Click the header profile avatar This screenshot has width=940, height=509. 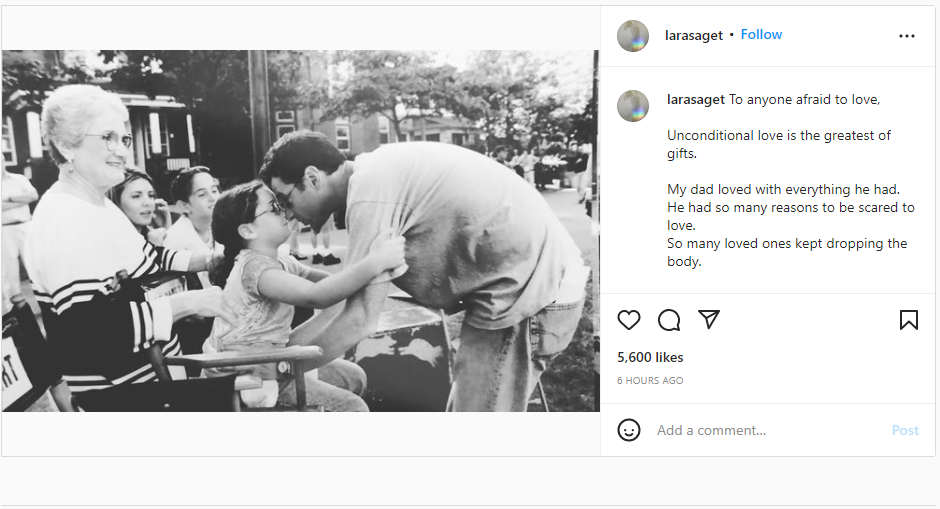(633, 36)
